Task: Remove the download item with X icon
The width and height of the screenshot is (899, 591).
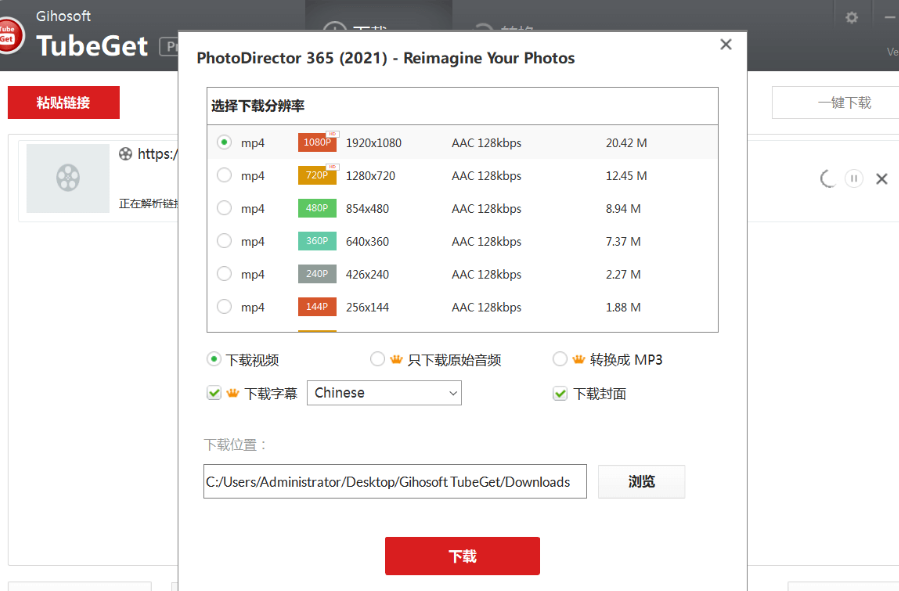Action: [882, 179]
